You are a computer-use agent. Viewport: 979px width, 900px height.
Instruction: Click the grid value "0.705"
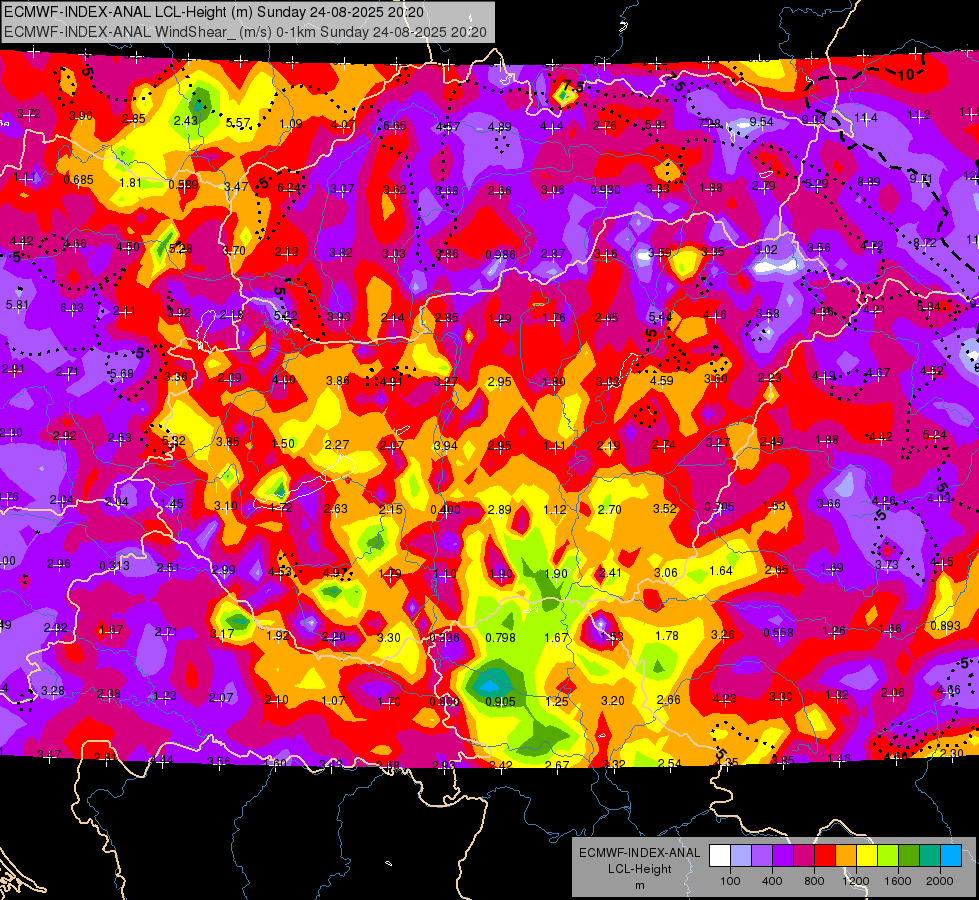[719, 507]
